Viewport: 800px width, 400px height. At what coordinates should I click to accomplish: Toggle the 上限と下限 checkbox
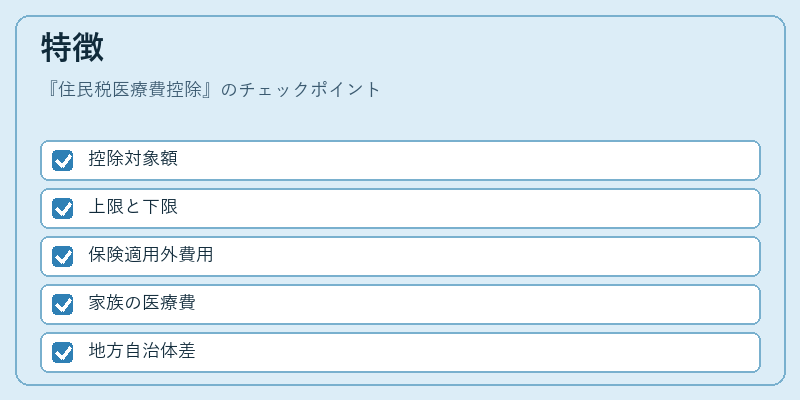(x=62, y=208)
